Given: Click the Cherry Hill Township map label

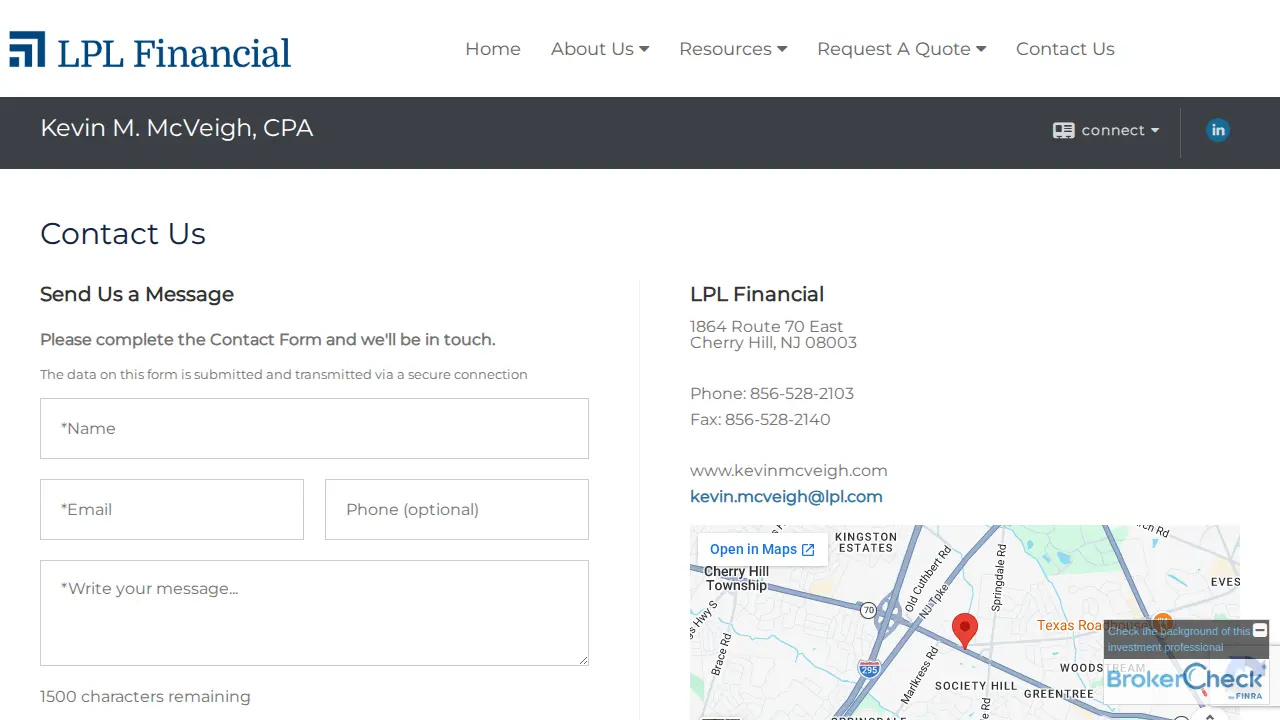Looking at the screenshot, I should pos(737,578).
